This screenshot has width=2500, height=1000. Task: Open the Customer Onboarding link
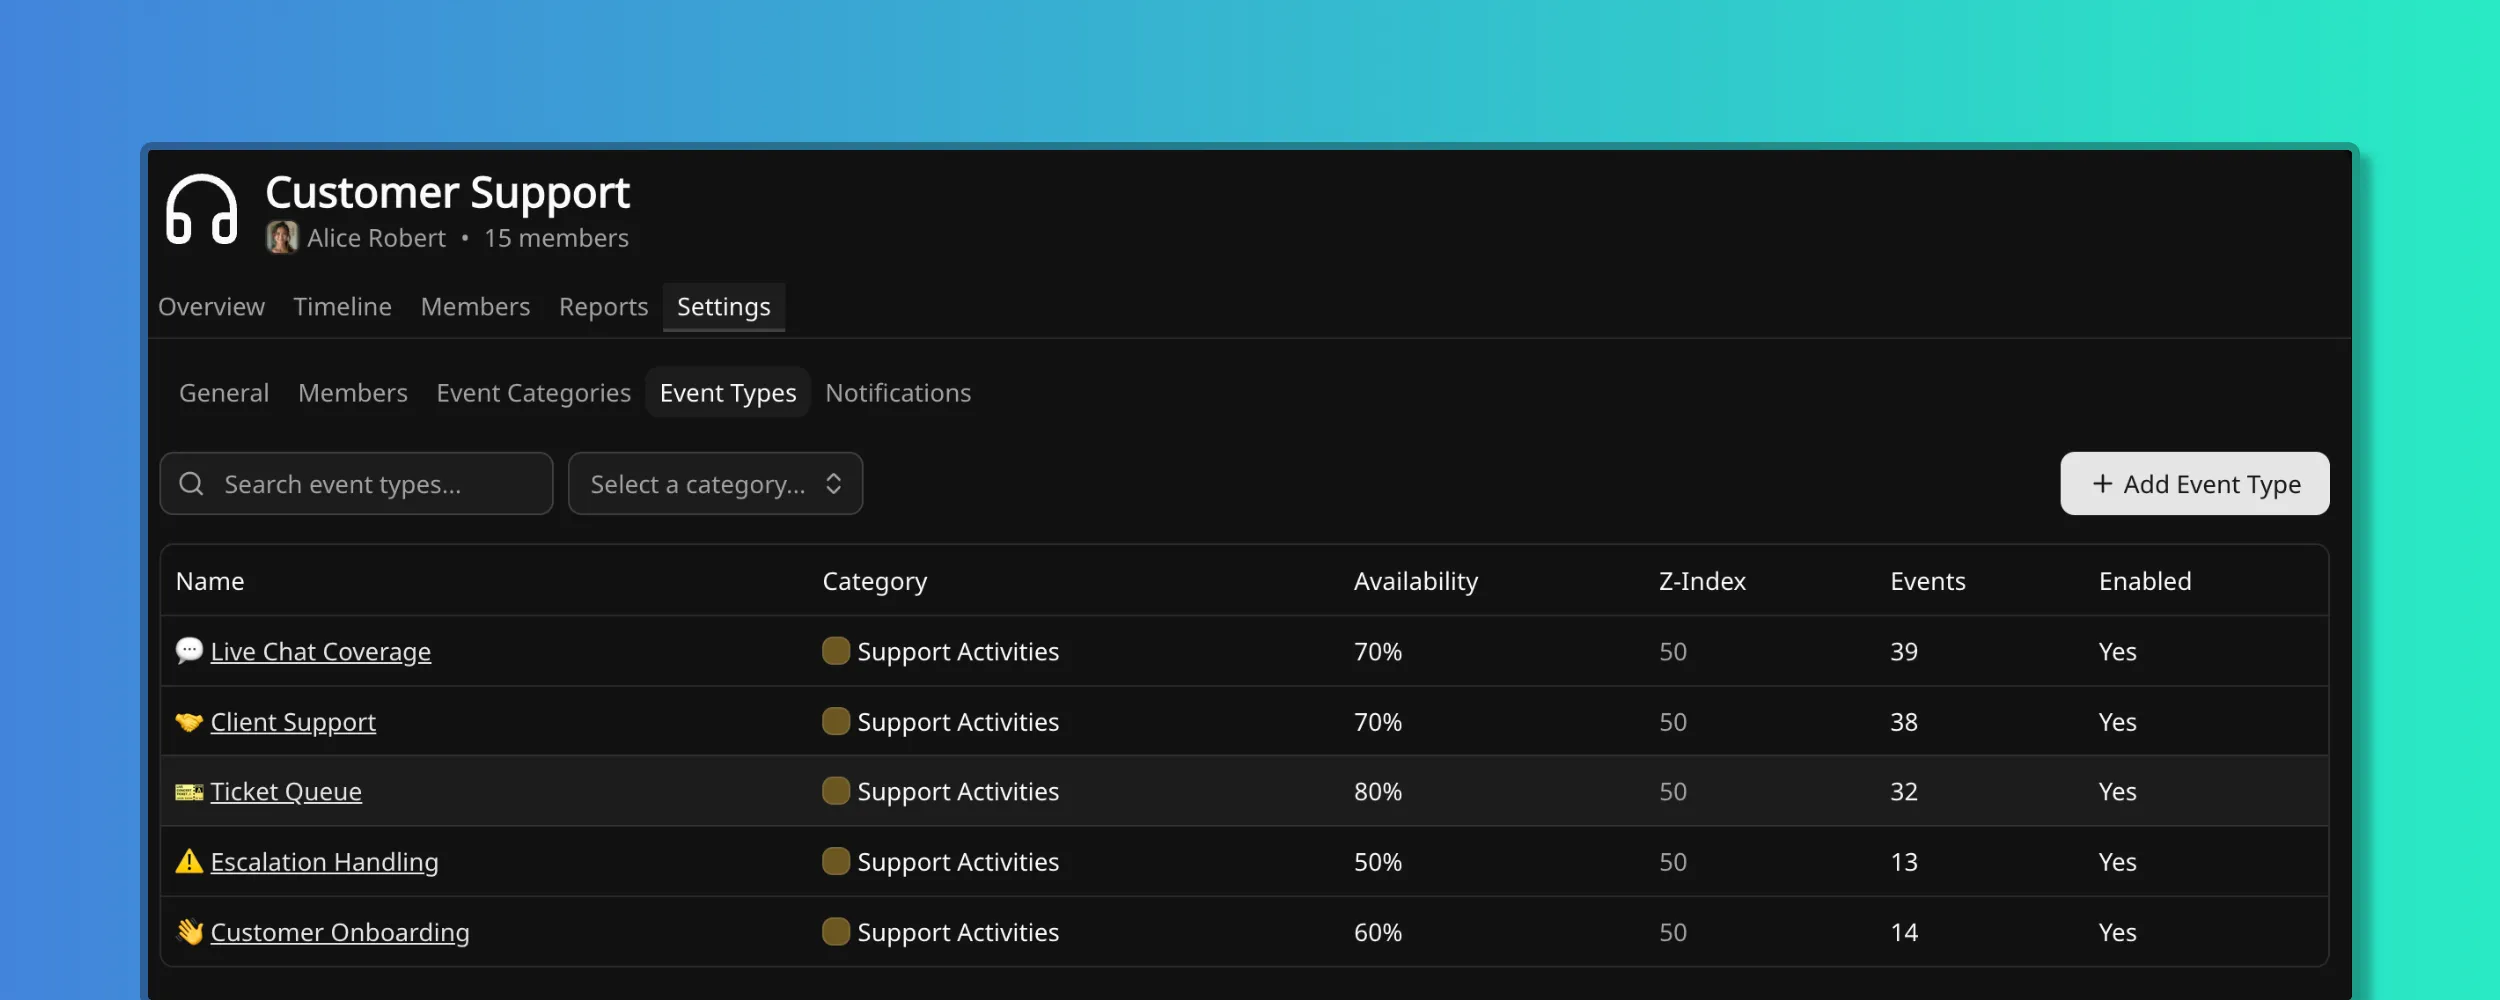pyautogui.click(x=340, y=932)
